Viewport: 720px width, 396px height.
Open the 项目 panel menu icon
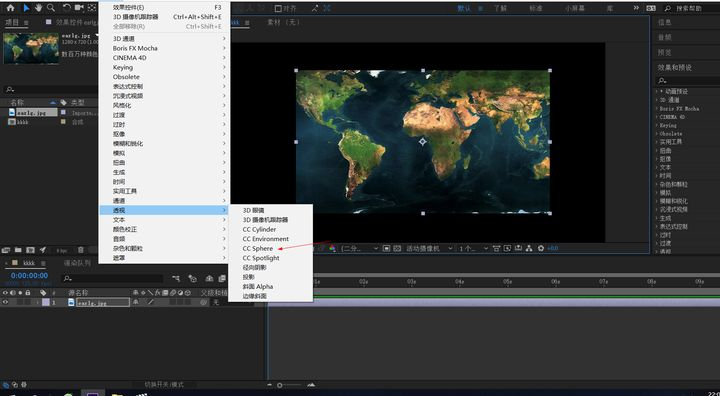pyautogui.click(x=26, y=23)
